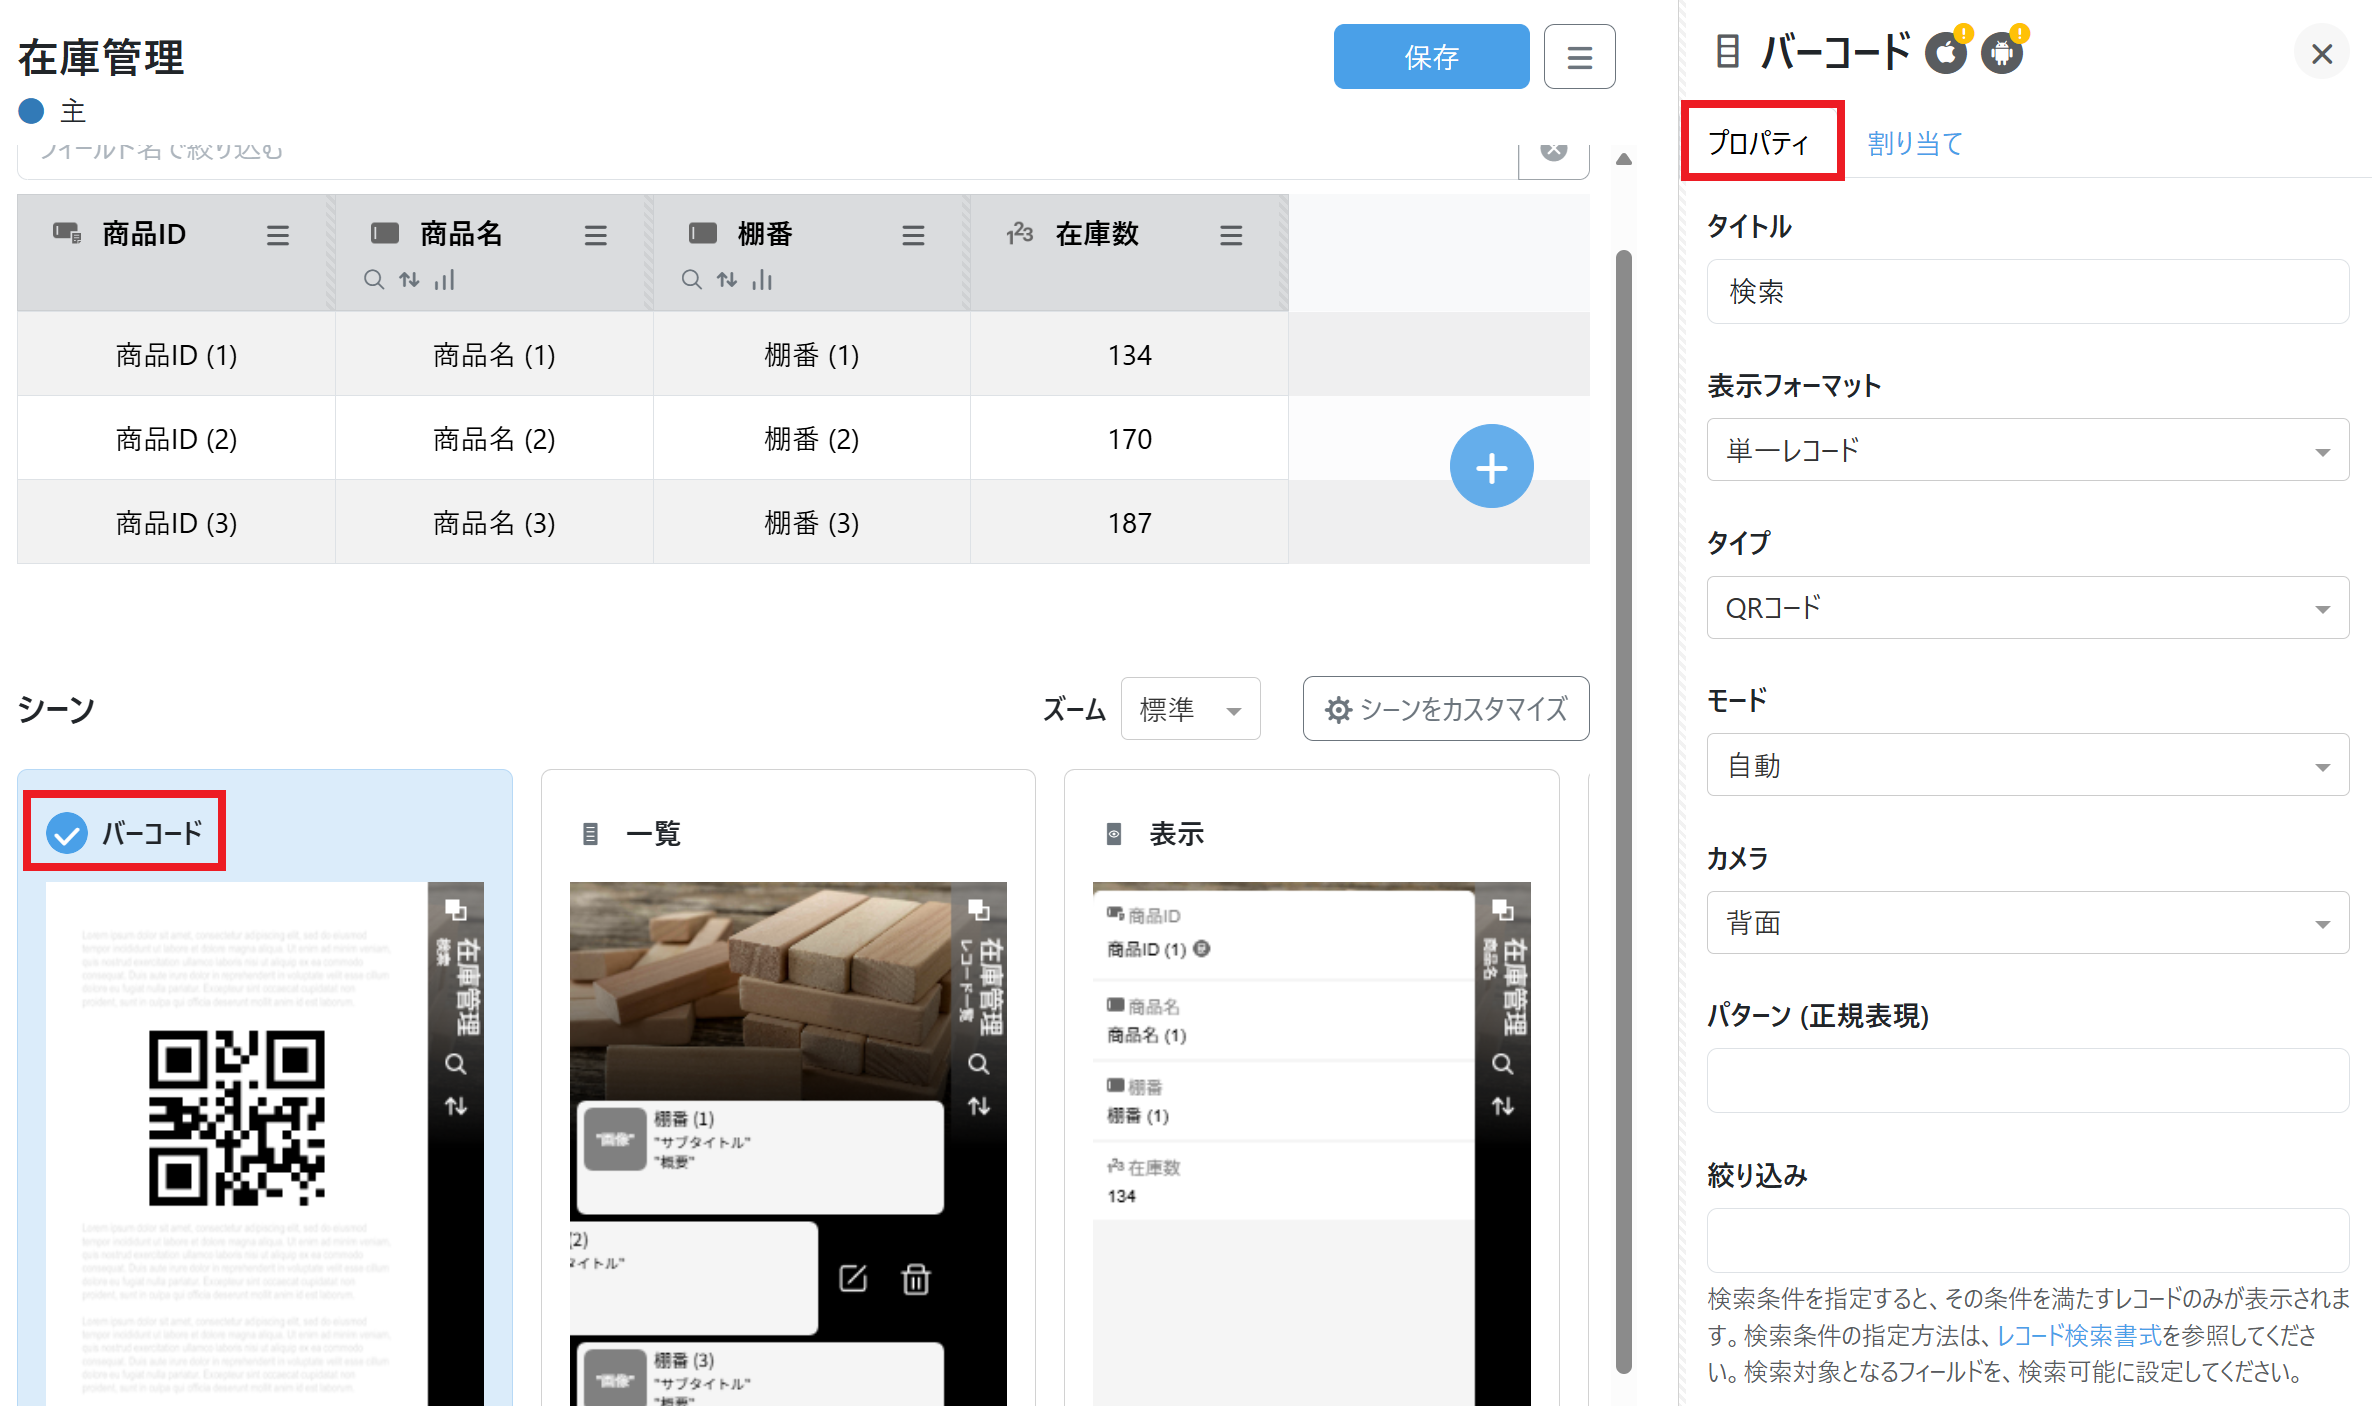The height and width of the screenshot is (1406, 2372).
Task: Click the Android platform icon in header
Action: pos(2002,53)
